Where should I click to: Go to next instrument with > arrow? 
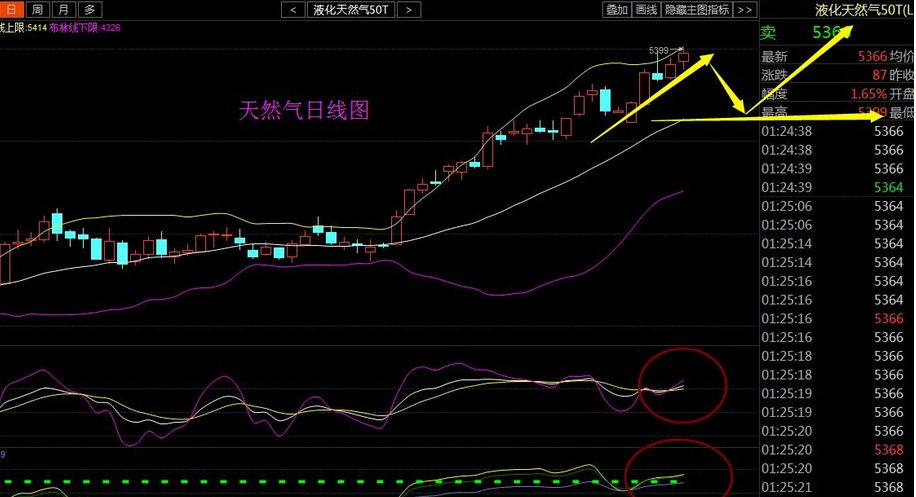click(409, 9)
